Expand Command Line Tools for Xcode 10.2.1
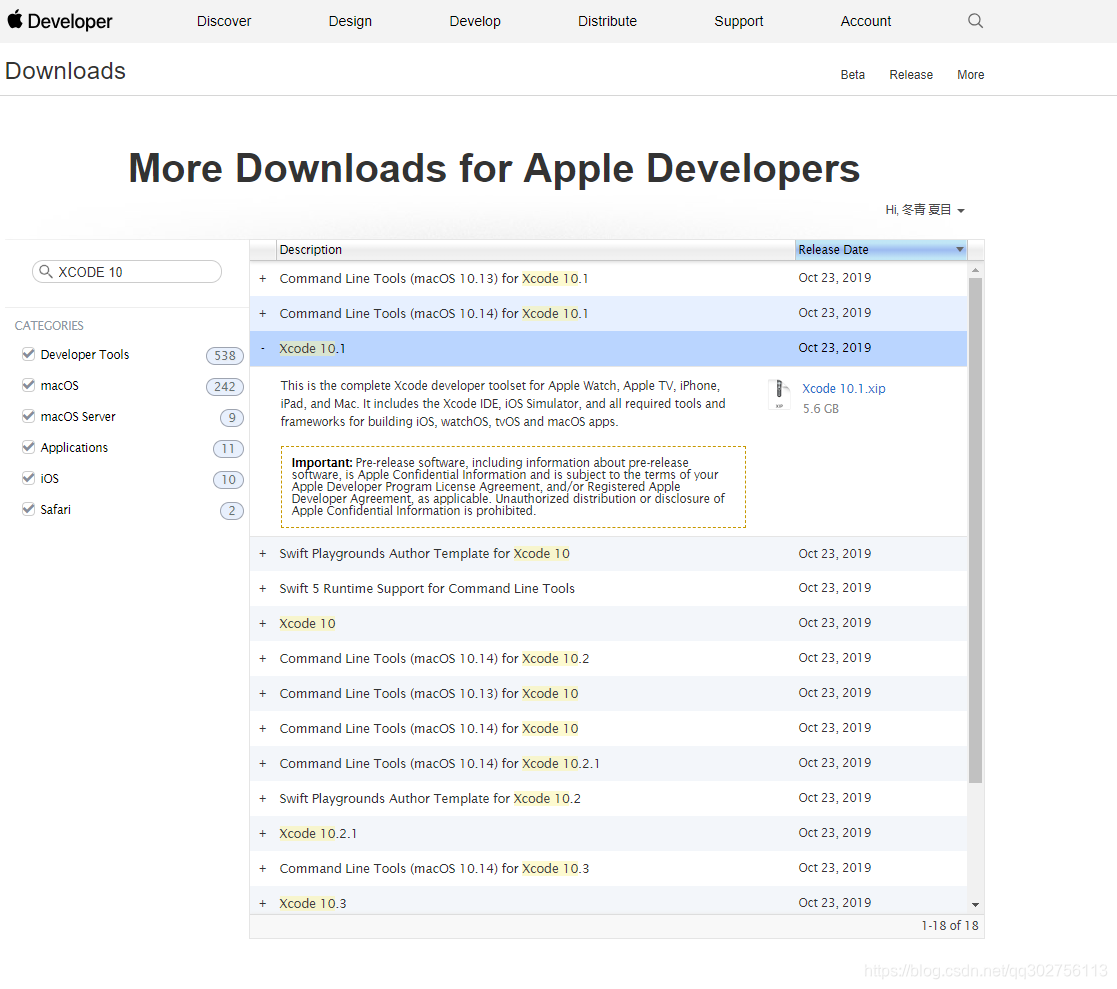The height and width of the screenshot is (989, 1117). pyautogui.click(x=263, y=764)
